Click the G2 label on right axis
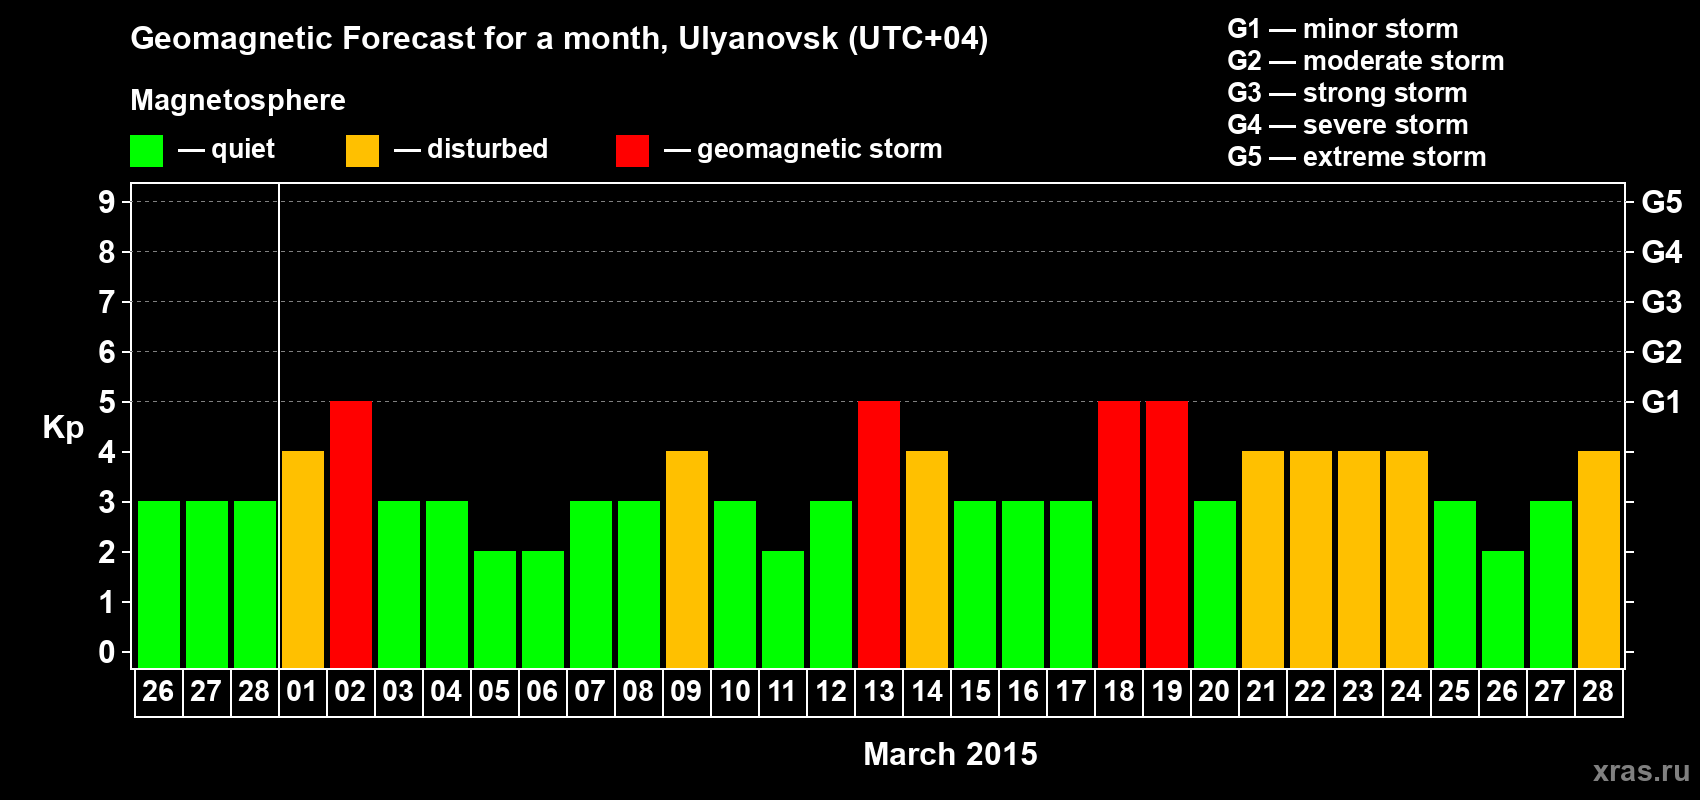1700x800 pixels. pyautogui.click(x=1661, y=352)
